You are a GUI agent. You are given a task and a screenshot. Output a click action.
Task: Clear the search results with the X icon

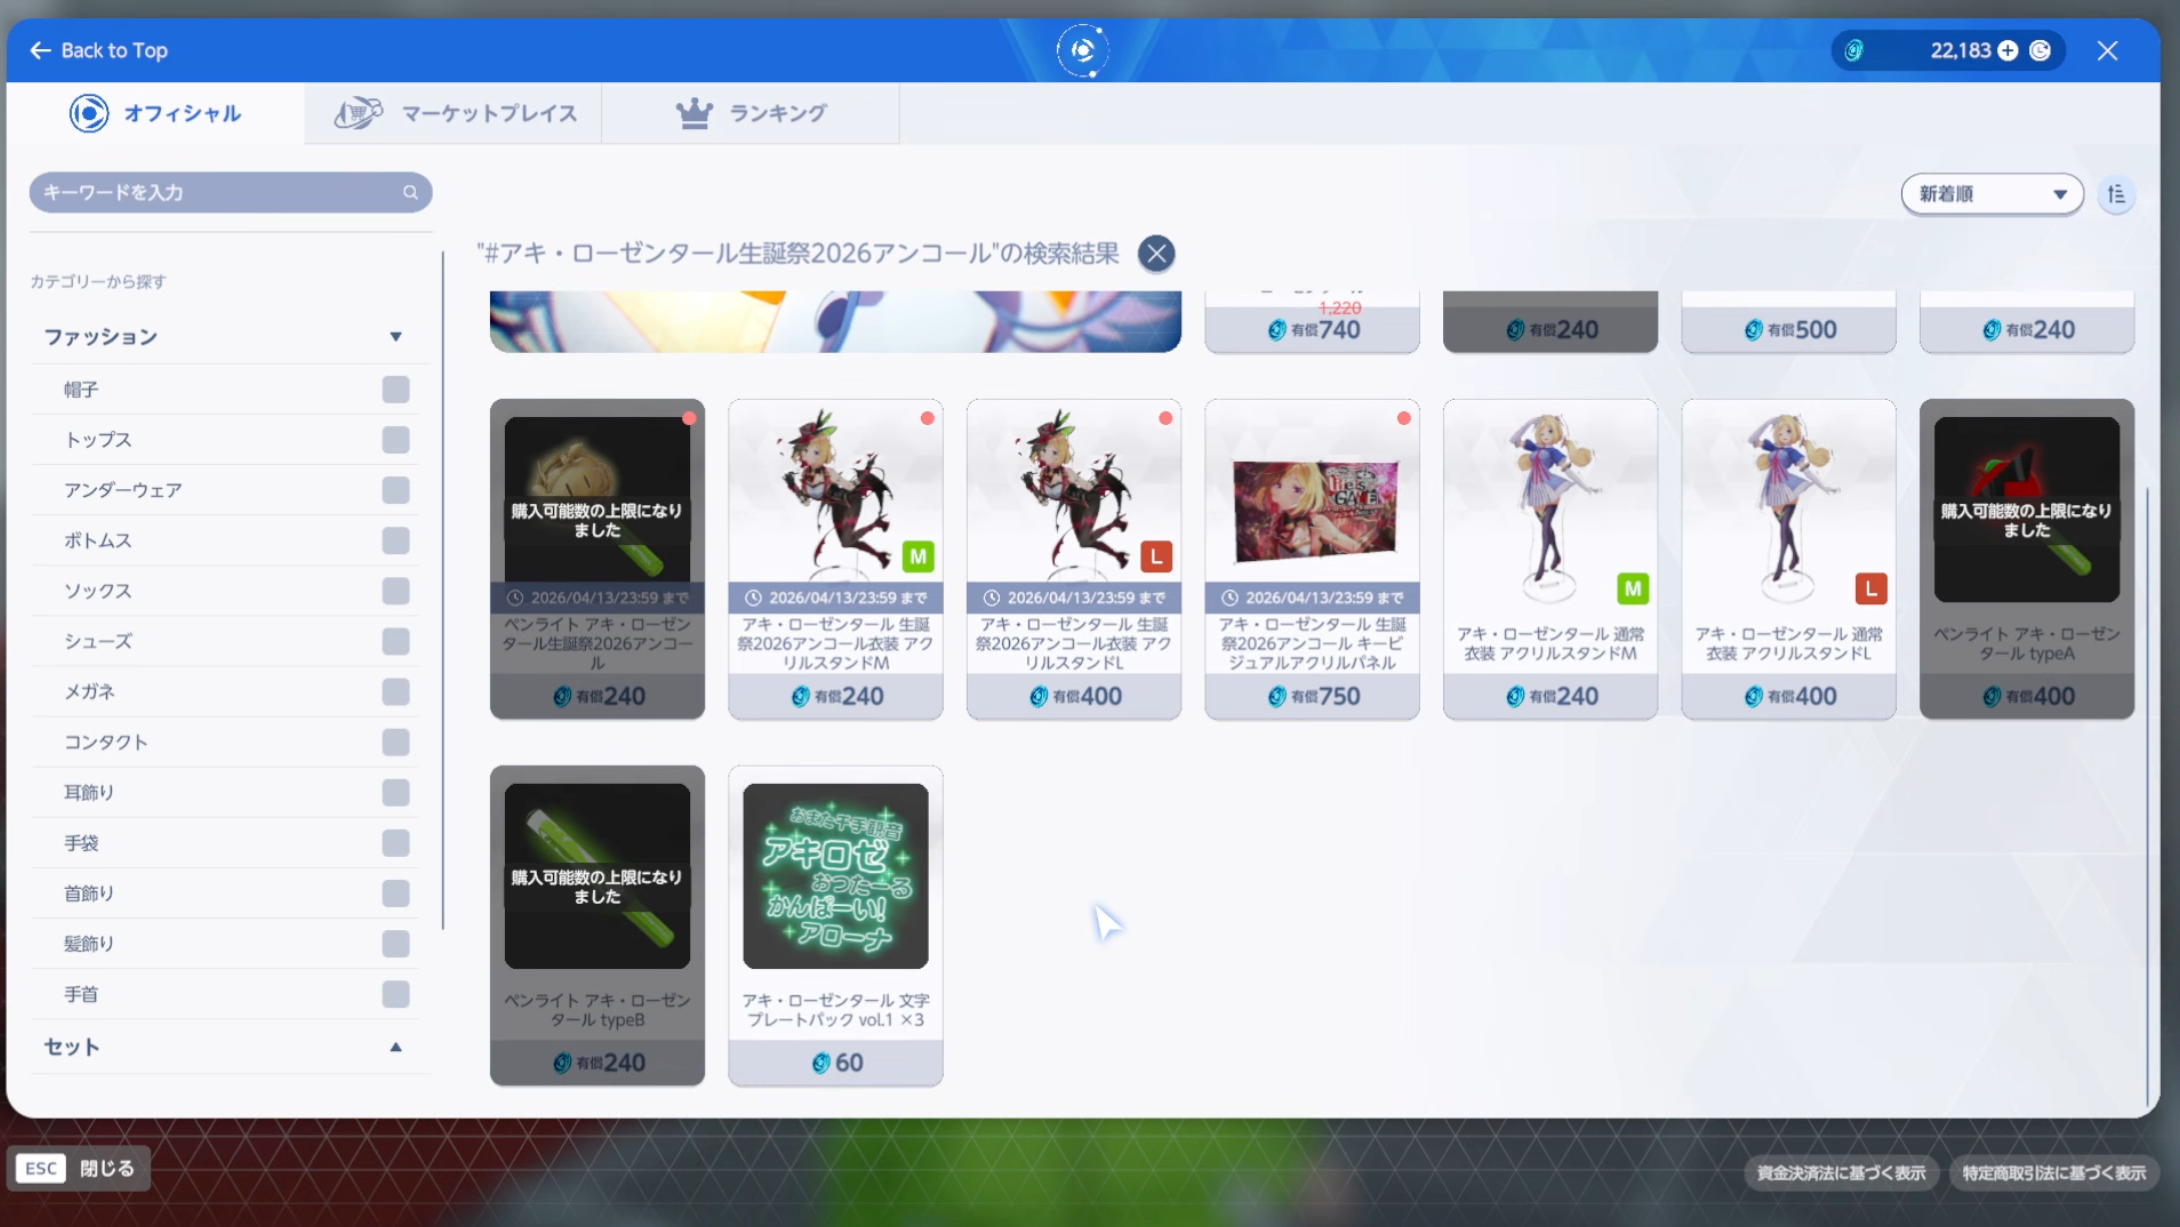[1156, 253]
